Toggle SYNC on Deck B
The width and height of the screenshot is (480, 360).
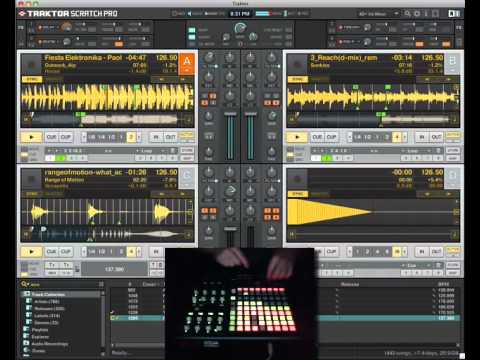click(298, 79)
